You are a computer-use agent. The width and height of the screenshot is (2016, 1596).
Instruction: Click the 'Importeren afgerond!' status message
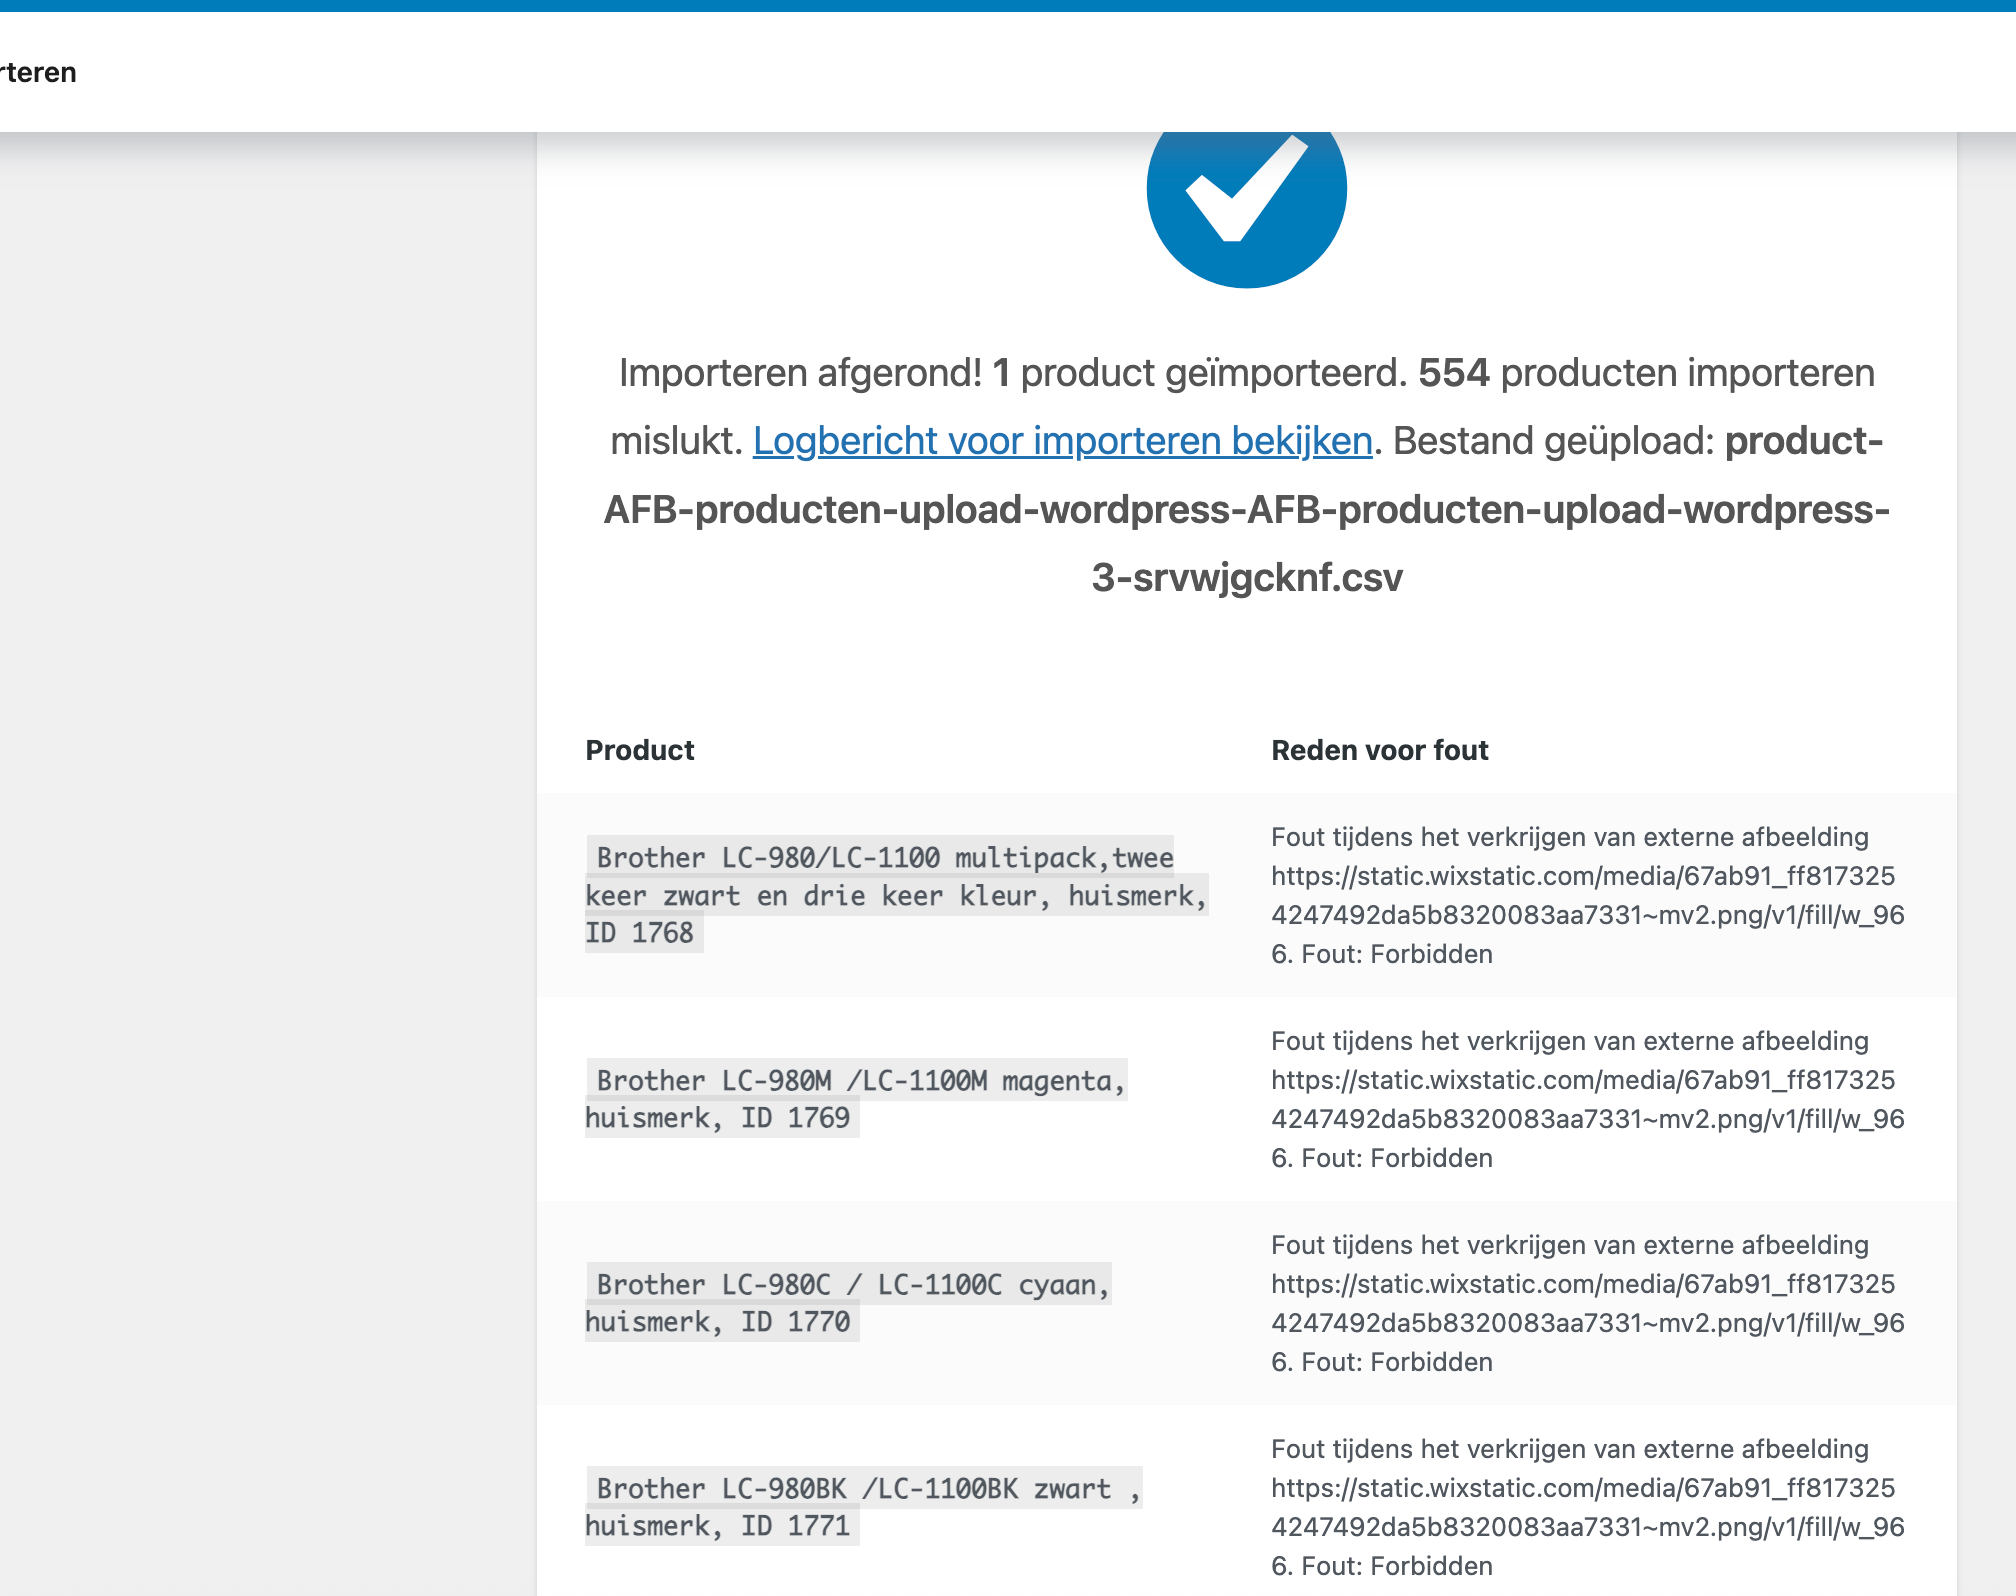click(800, 373)
